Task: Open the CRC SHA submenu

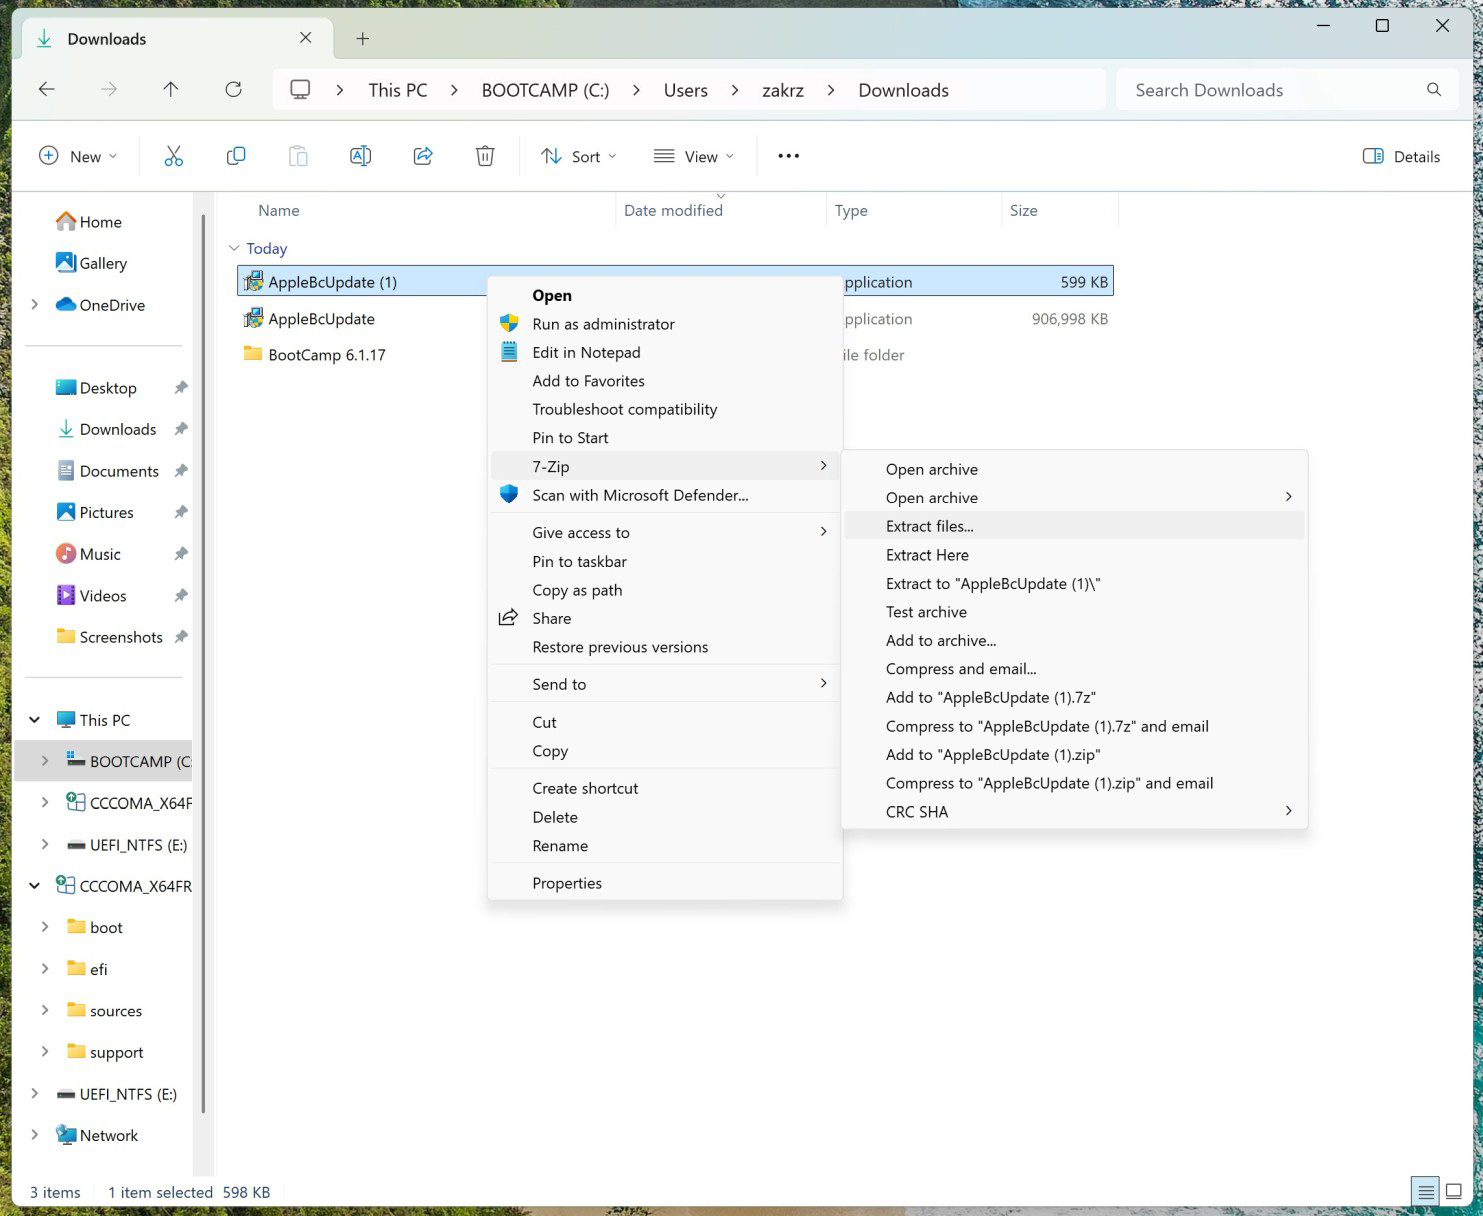Action: (1074, 812)
